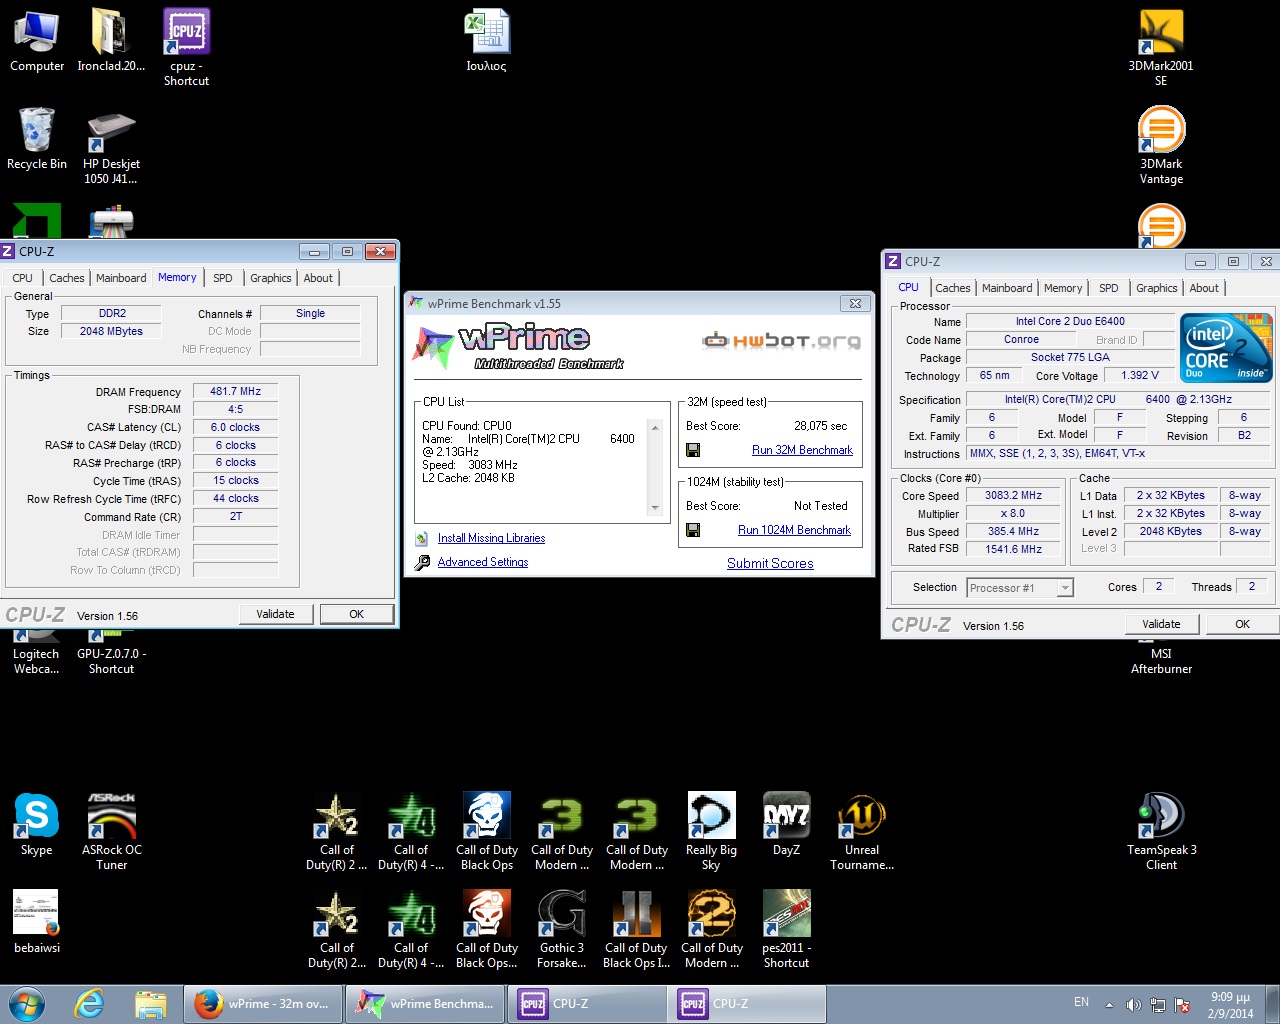The width and height of the screenshot is (1280, 1024).
Task: Open MSI Afterburner desktop icon
Action: click(1161, 660)
